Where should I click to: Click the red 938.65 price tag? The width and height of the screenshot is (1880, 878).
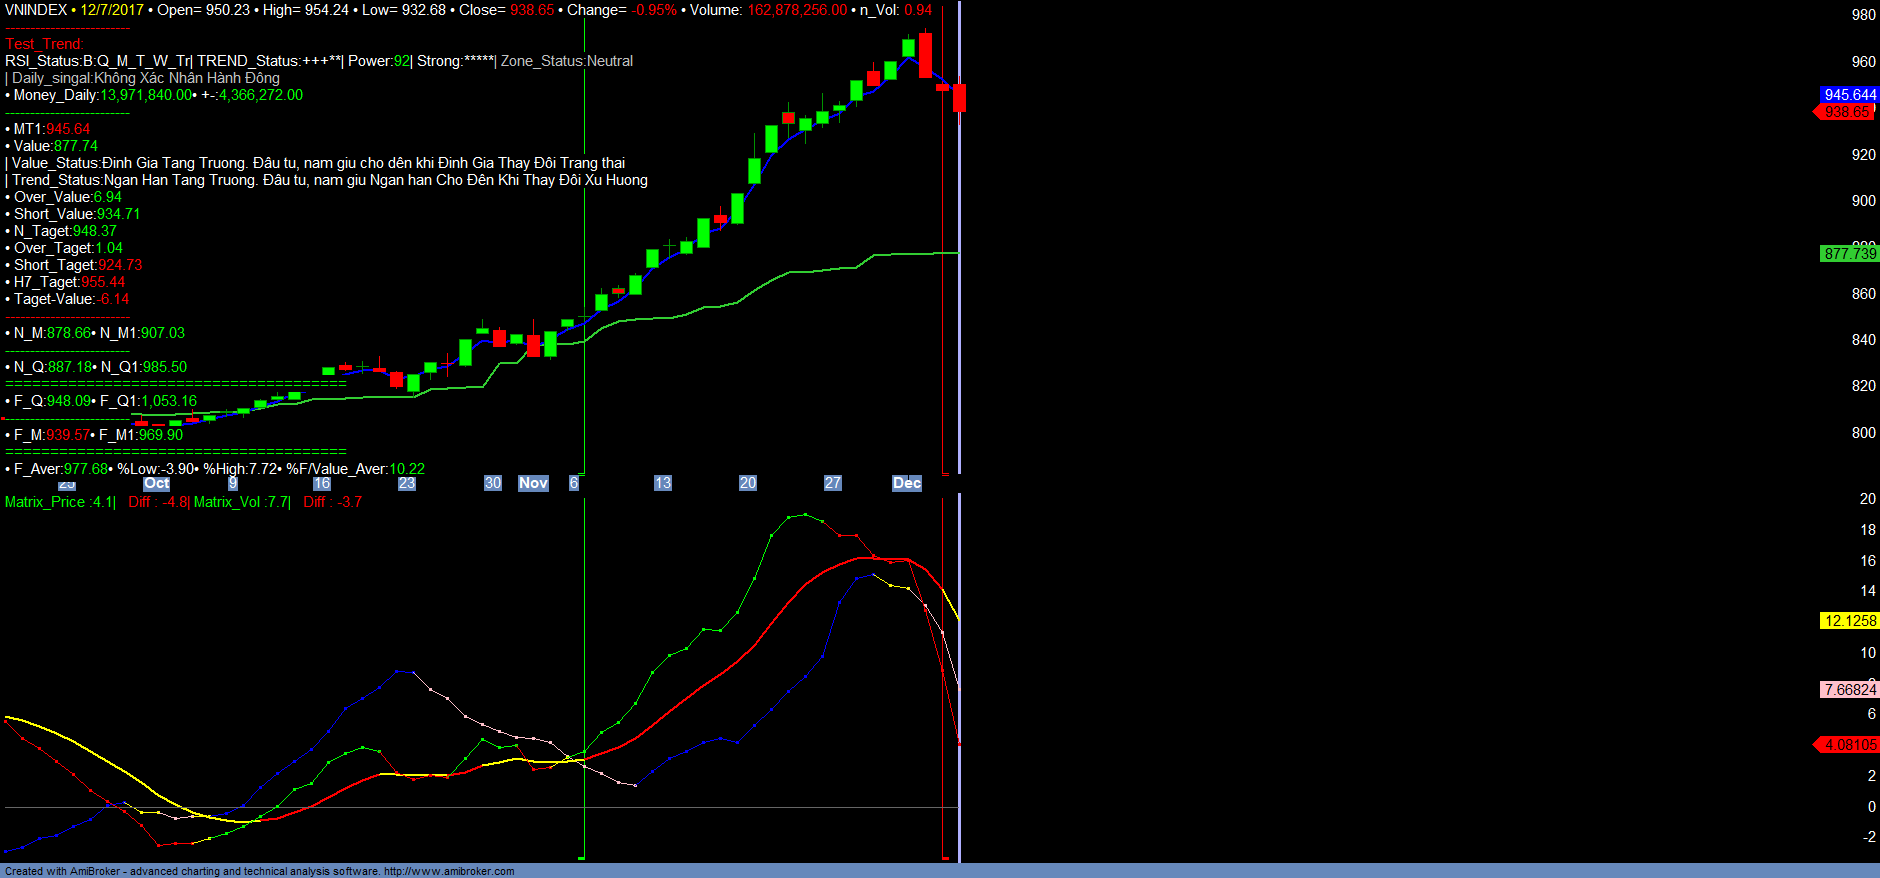pyautogui.click(x=1846, y=112)
